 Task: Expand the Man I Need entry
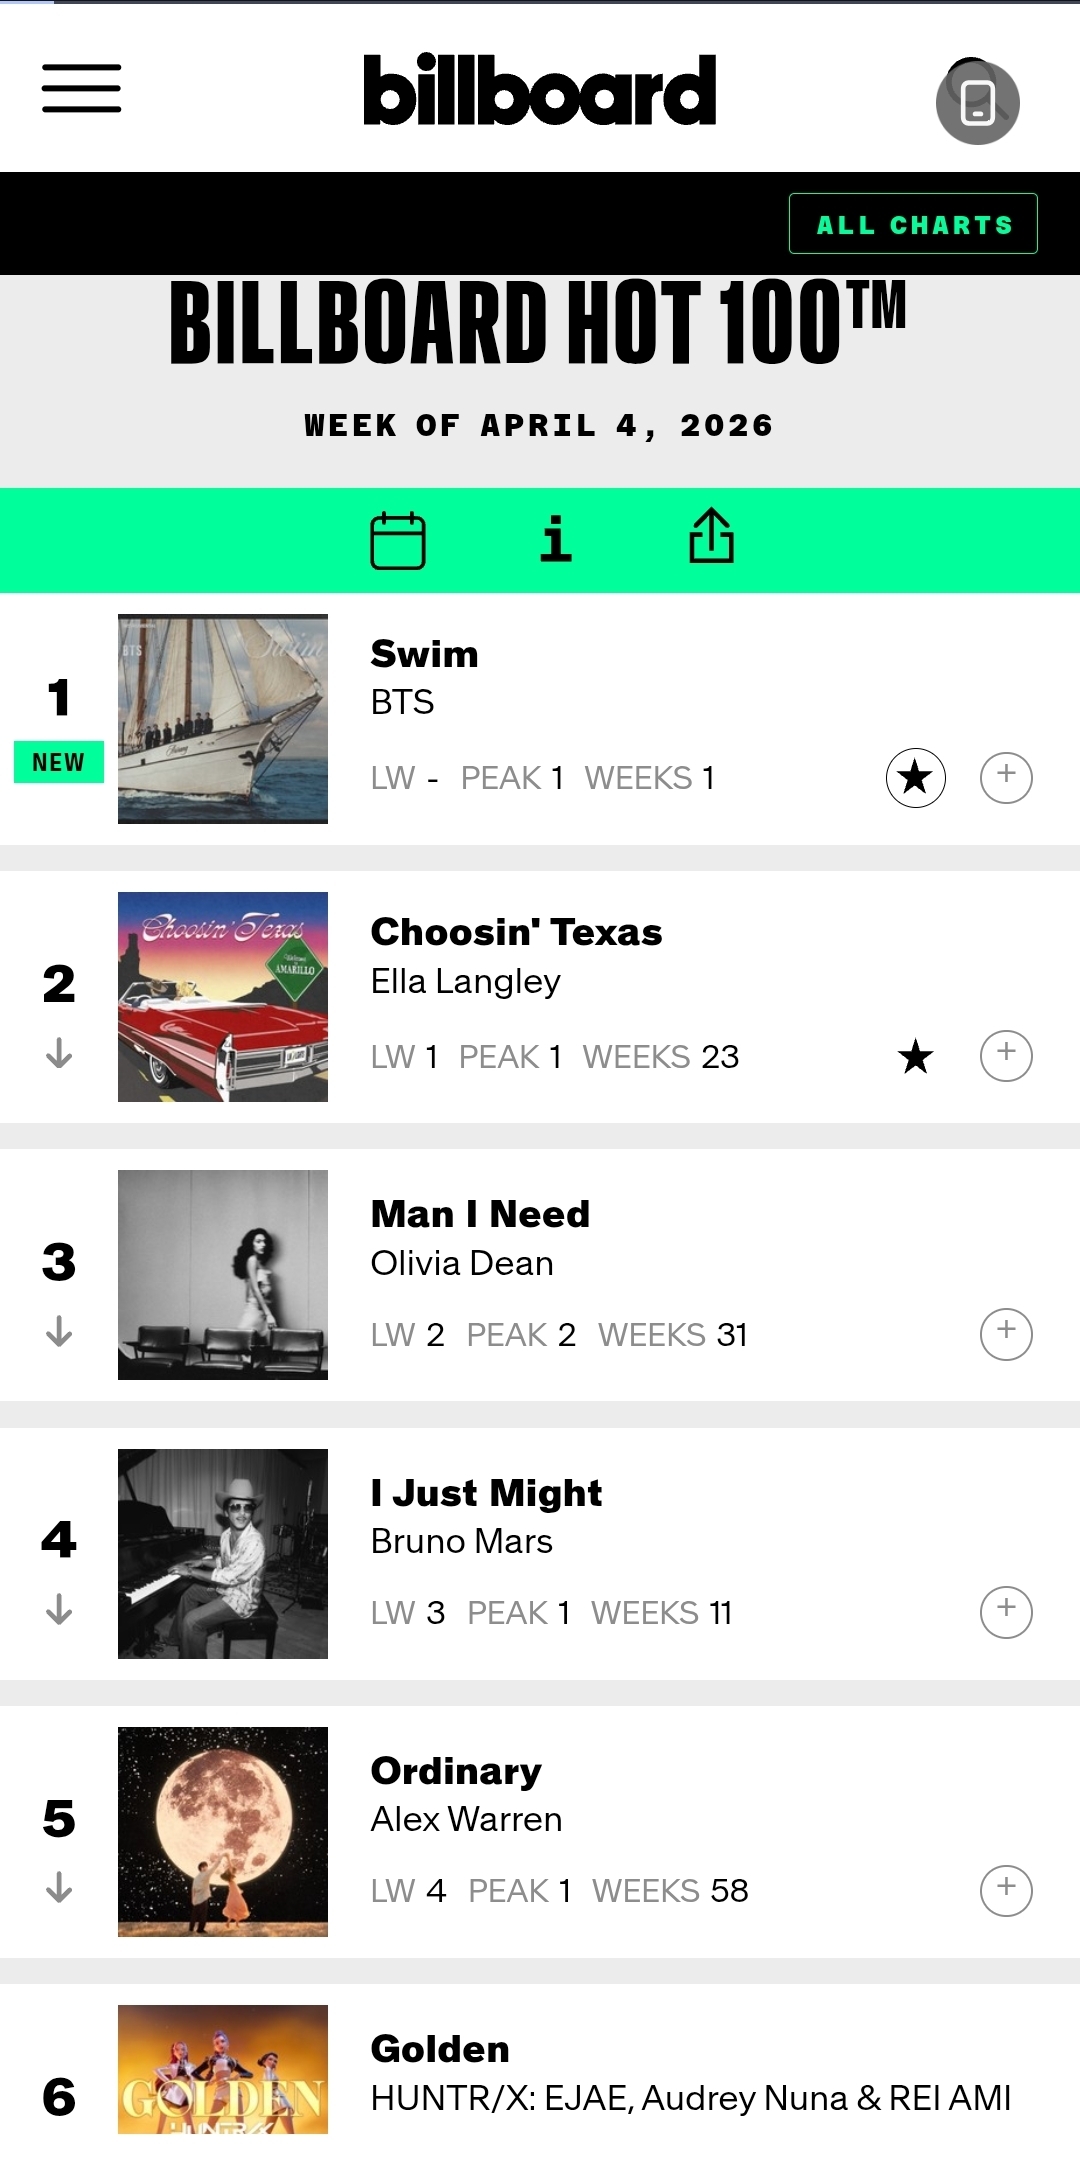[x=1006, y=1334]
